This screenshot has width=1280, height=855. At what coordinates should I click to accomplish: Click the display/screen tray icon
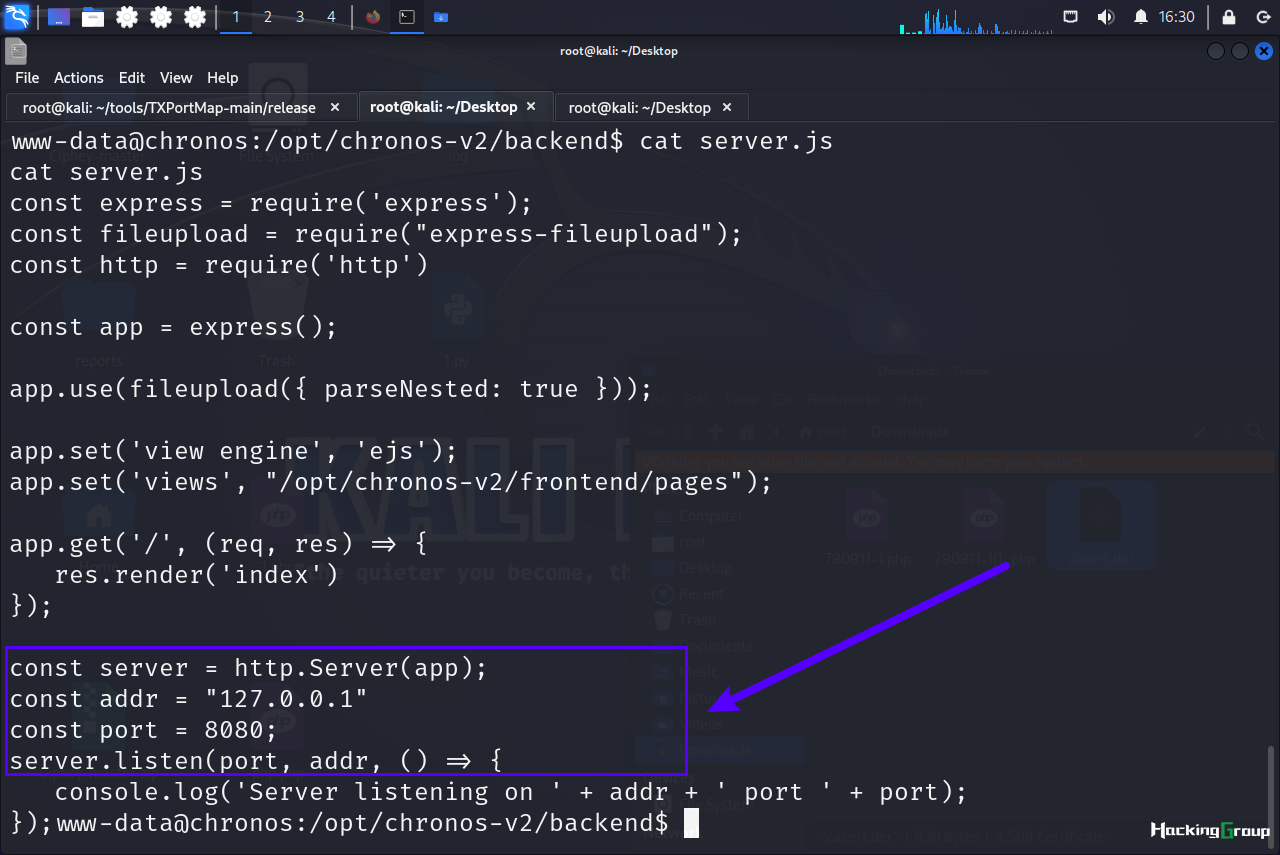tap(1070, 17)
